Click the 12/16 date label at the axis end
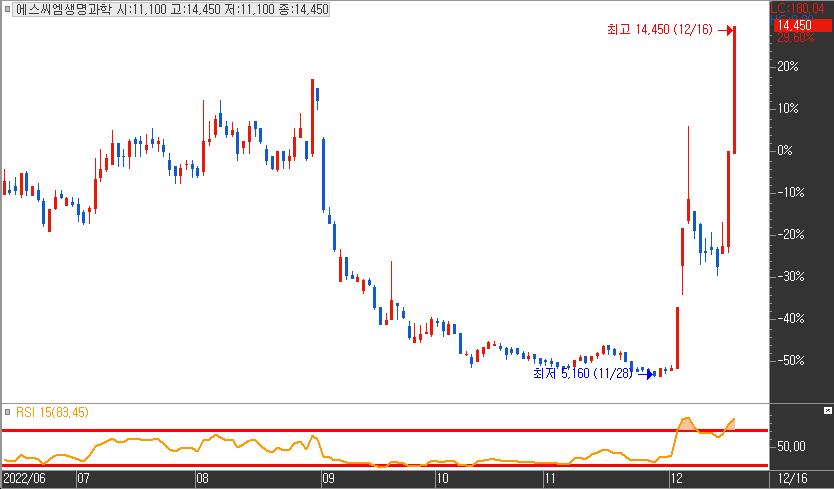The height and width of the screenshot is (489, 834). coord(792,478)
